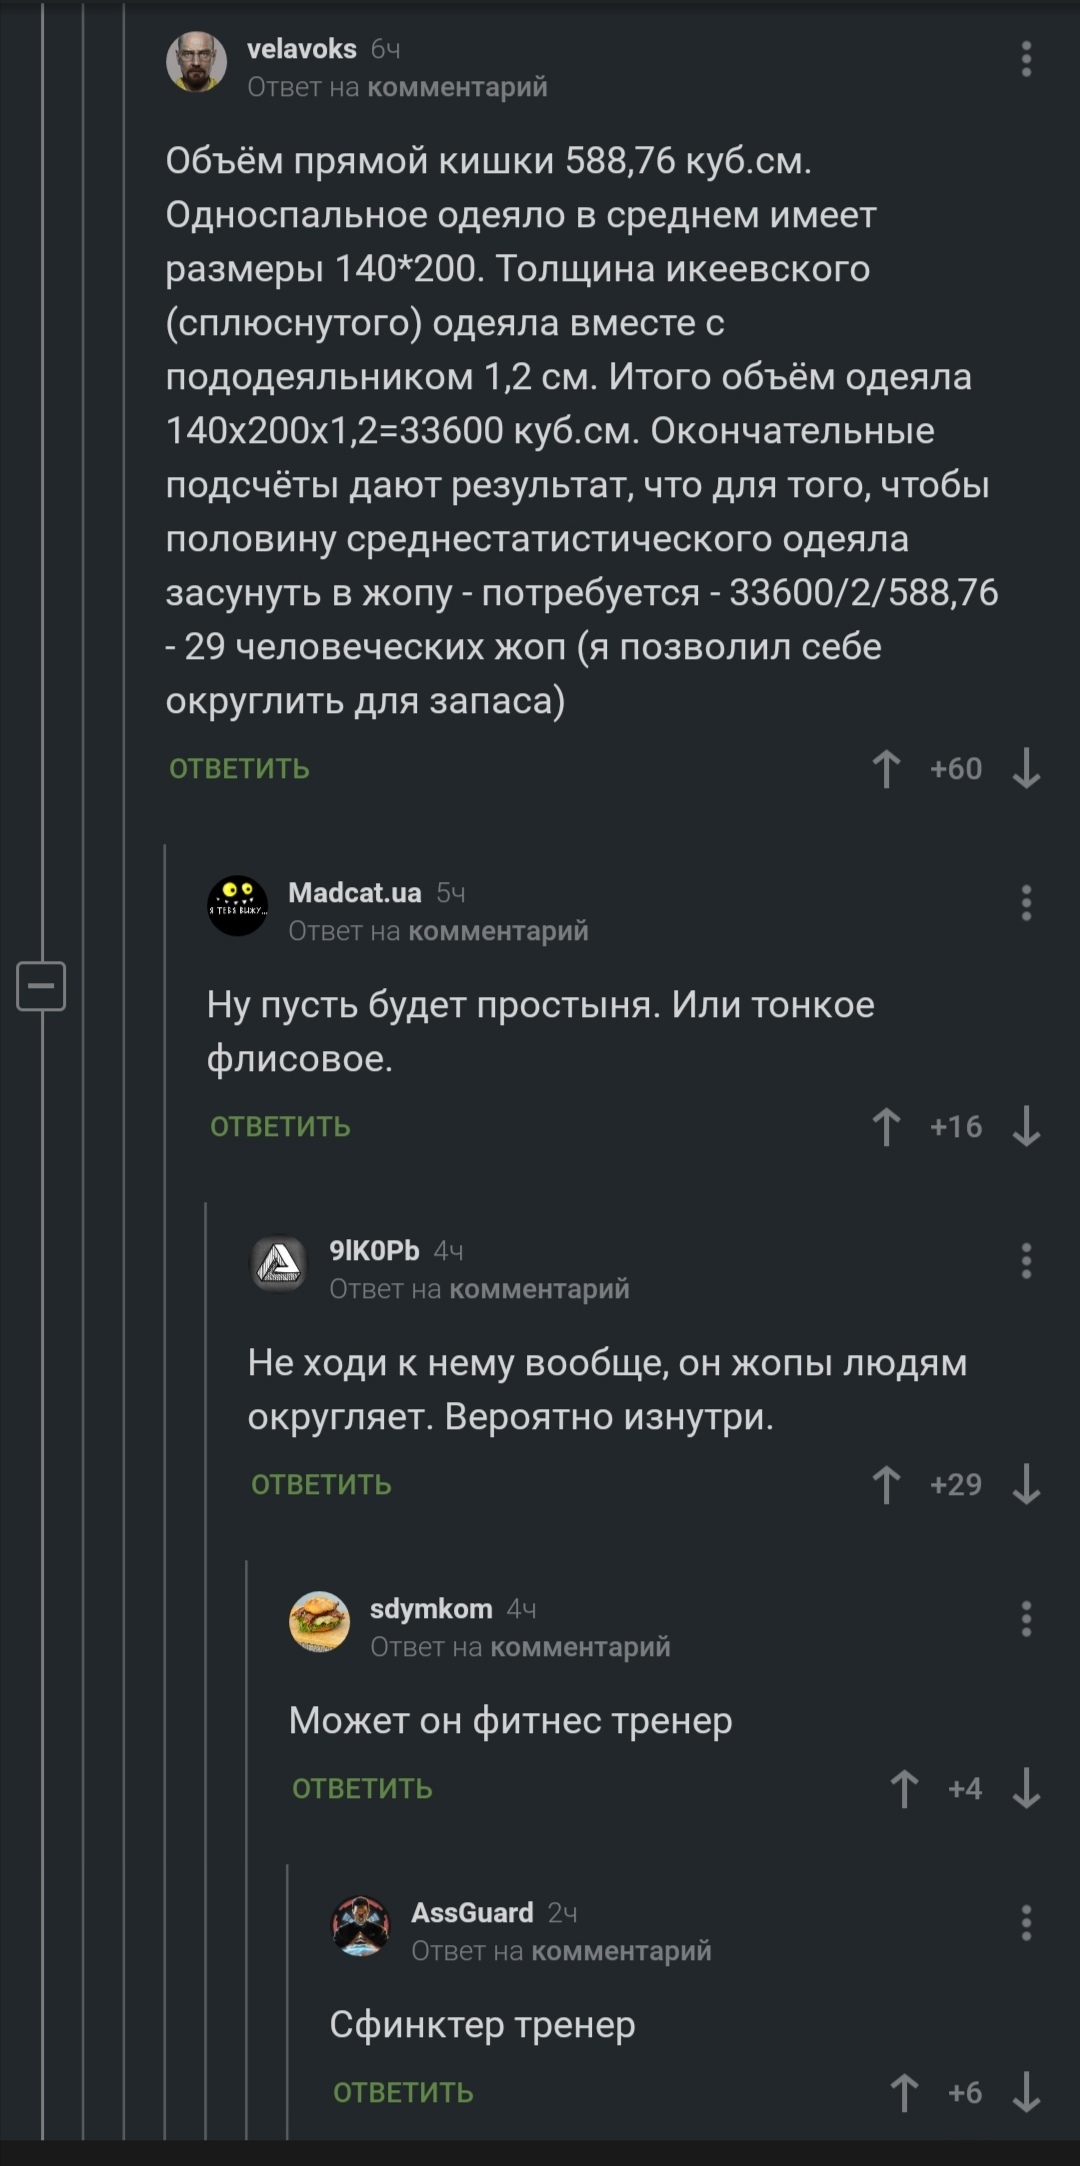This screenshot has width=1080, height=2166.
Task: Upvote the 9lK0Pb comment
Action: coord(886,1485)
